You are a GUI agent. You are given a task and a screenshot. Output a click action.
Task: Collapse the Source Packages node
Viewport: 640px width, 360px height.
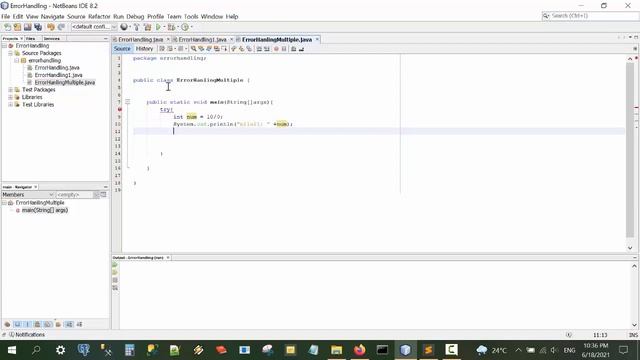(x=11, y=53)
